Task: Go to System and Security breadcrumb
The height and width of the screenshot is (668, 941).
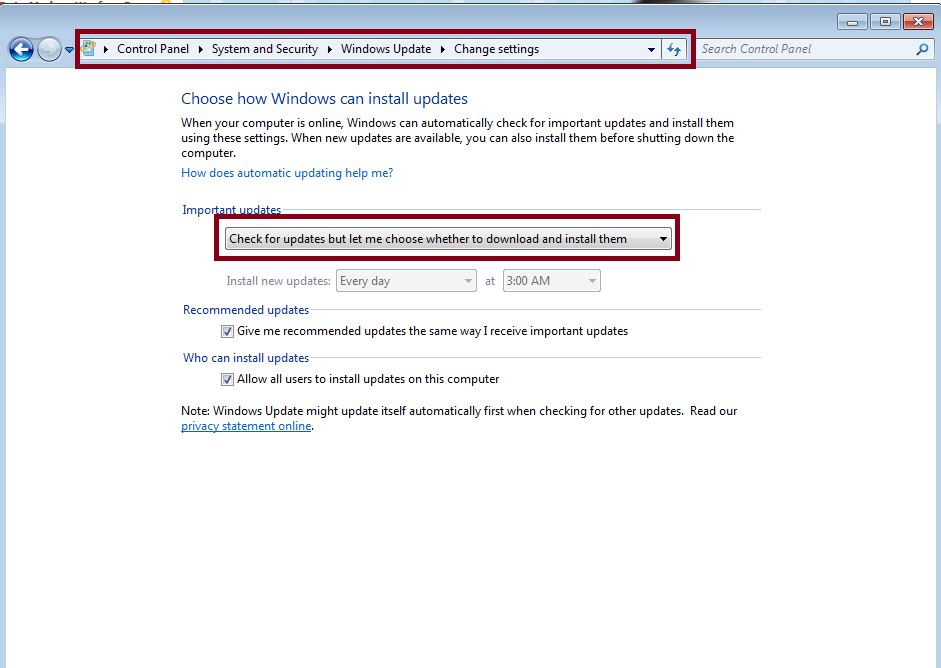Action: click(265, 49)
